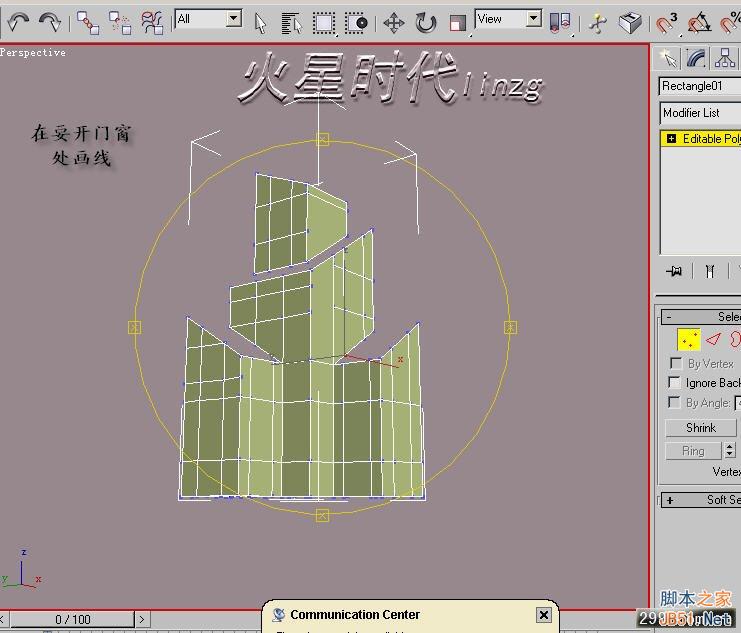Switch to the Create panel tab

[668, 58]
